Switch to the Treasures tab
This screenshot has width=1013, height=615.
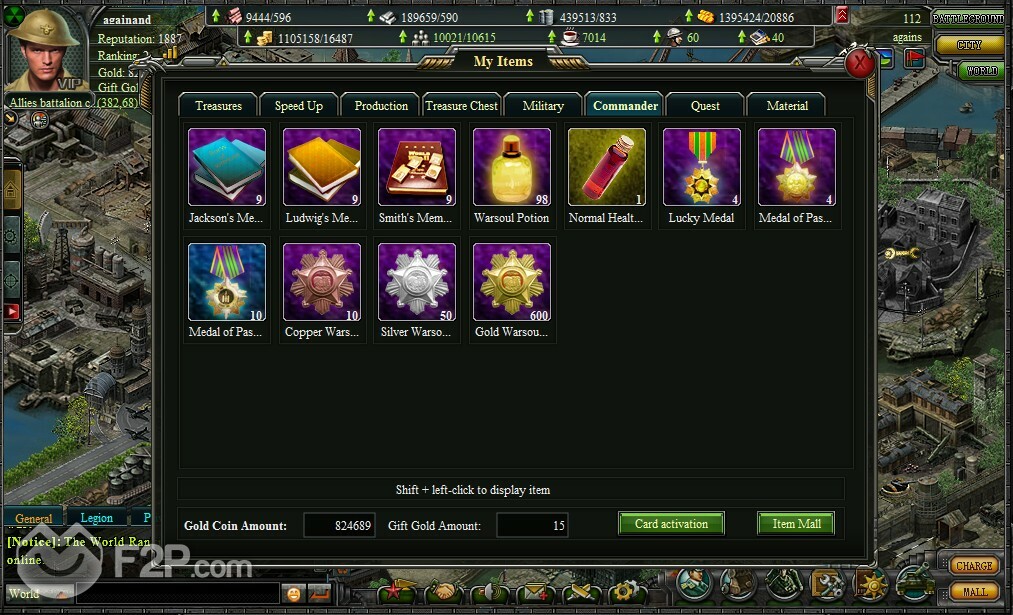point(218,105)
